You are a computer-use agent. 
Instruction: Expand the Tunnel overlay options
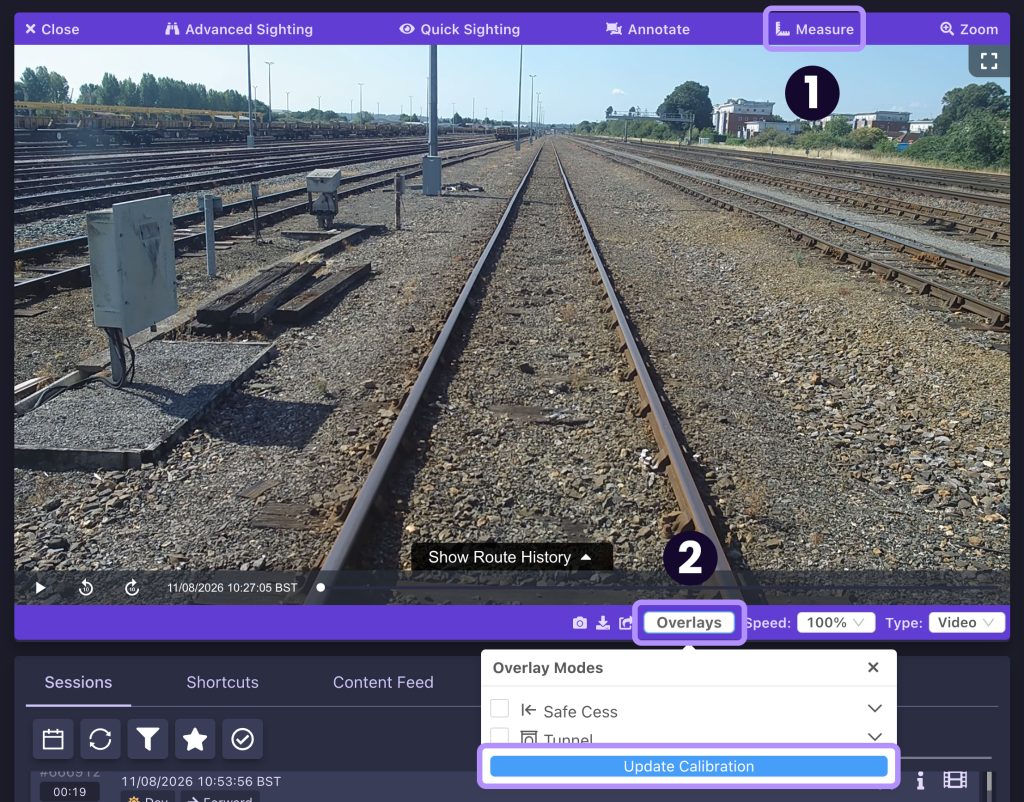(874, 737)
